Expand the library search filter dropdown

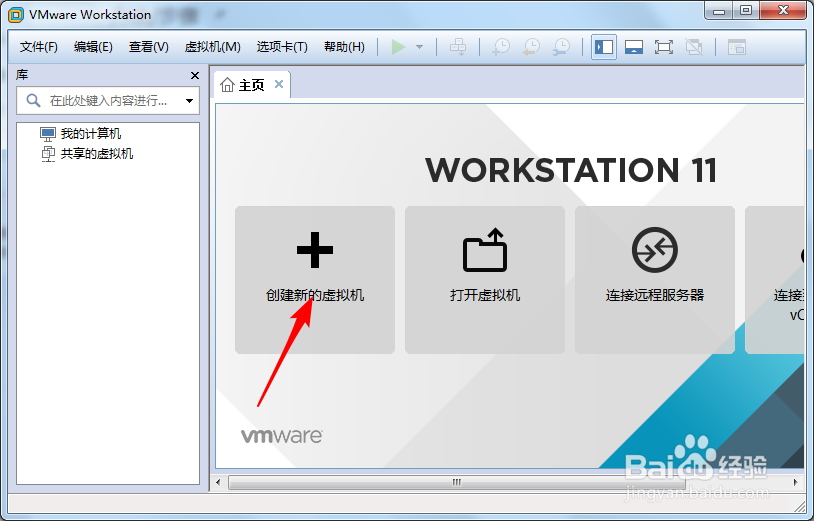189,101
